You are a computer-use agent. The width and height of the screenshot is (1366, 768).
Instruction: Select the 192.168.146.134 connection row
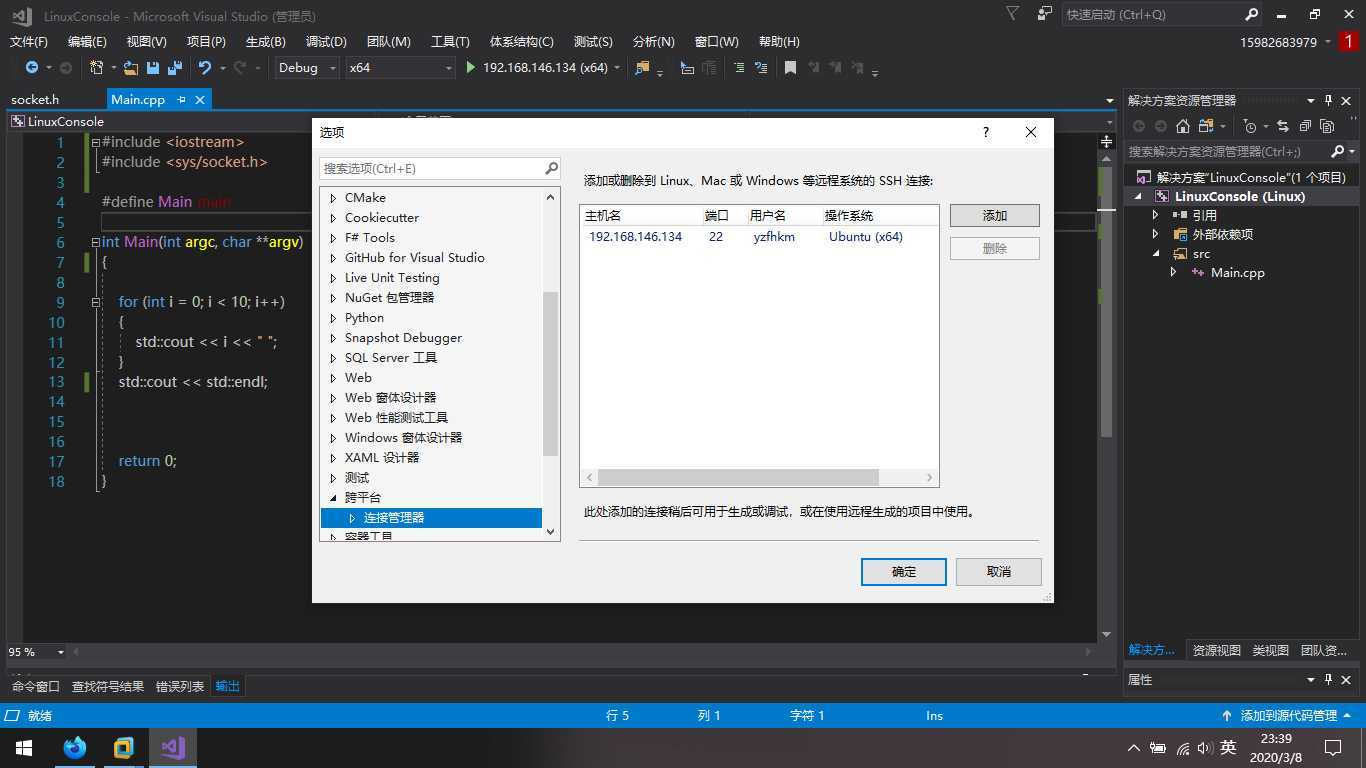point(759,237)
